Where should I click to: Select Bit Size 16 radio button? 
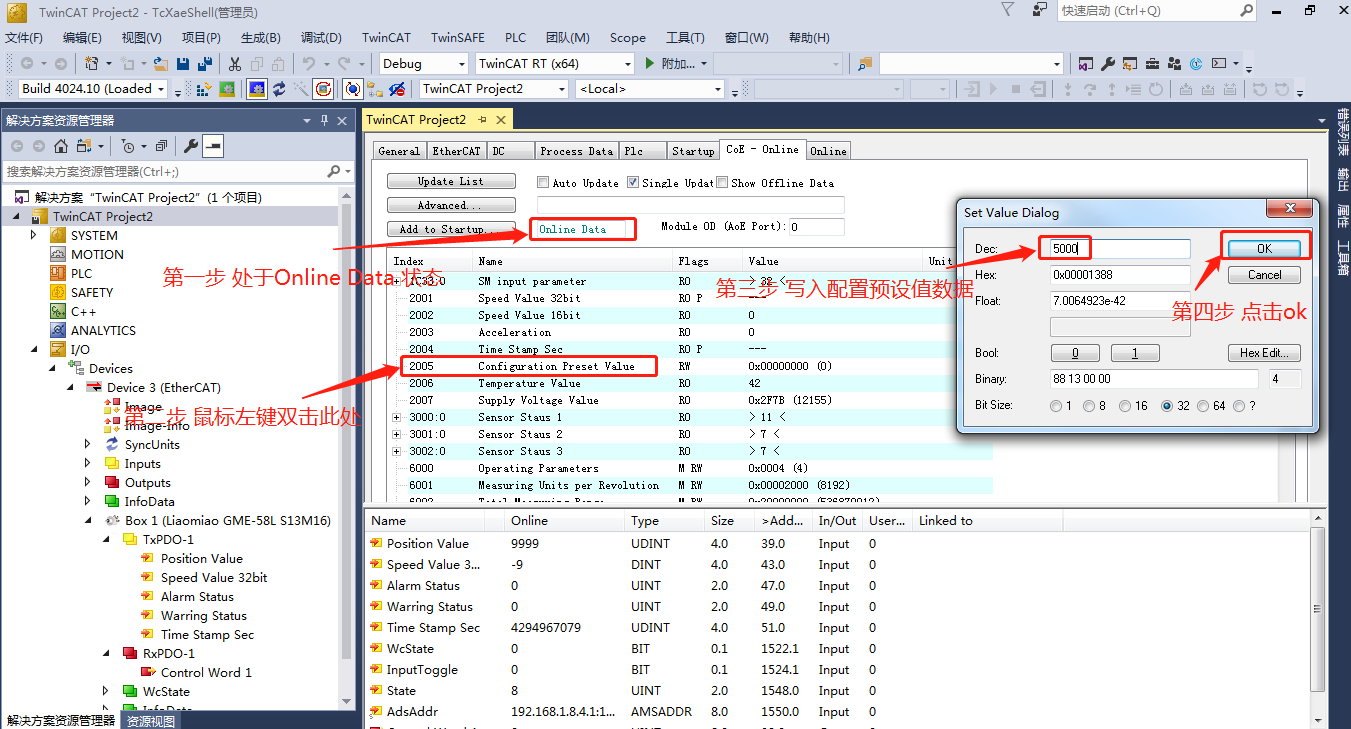(x=1123, y=406)
